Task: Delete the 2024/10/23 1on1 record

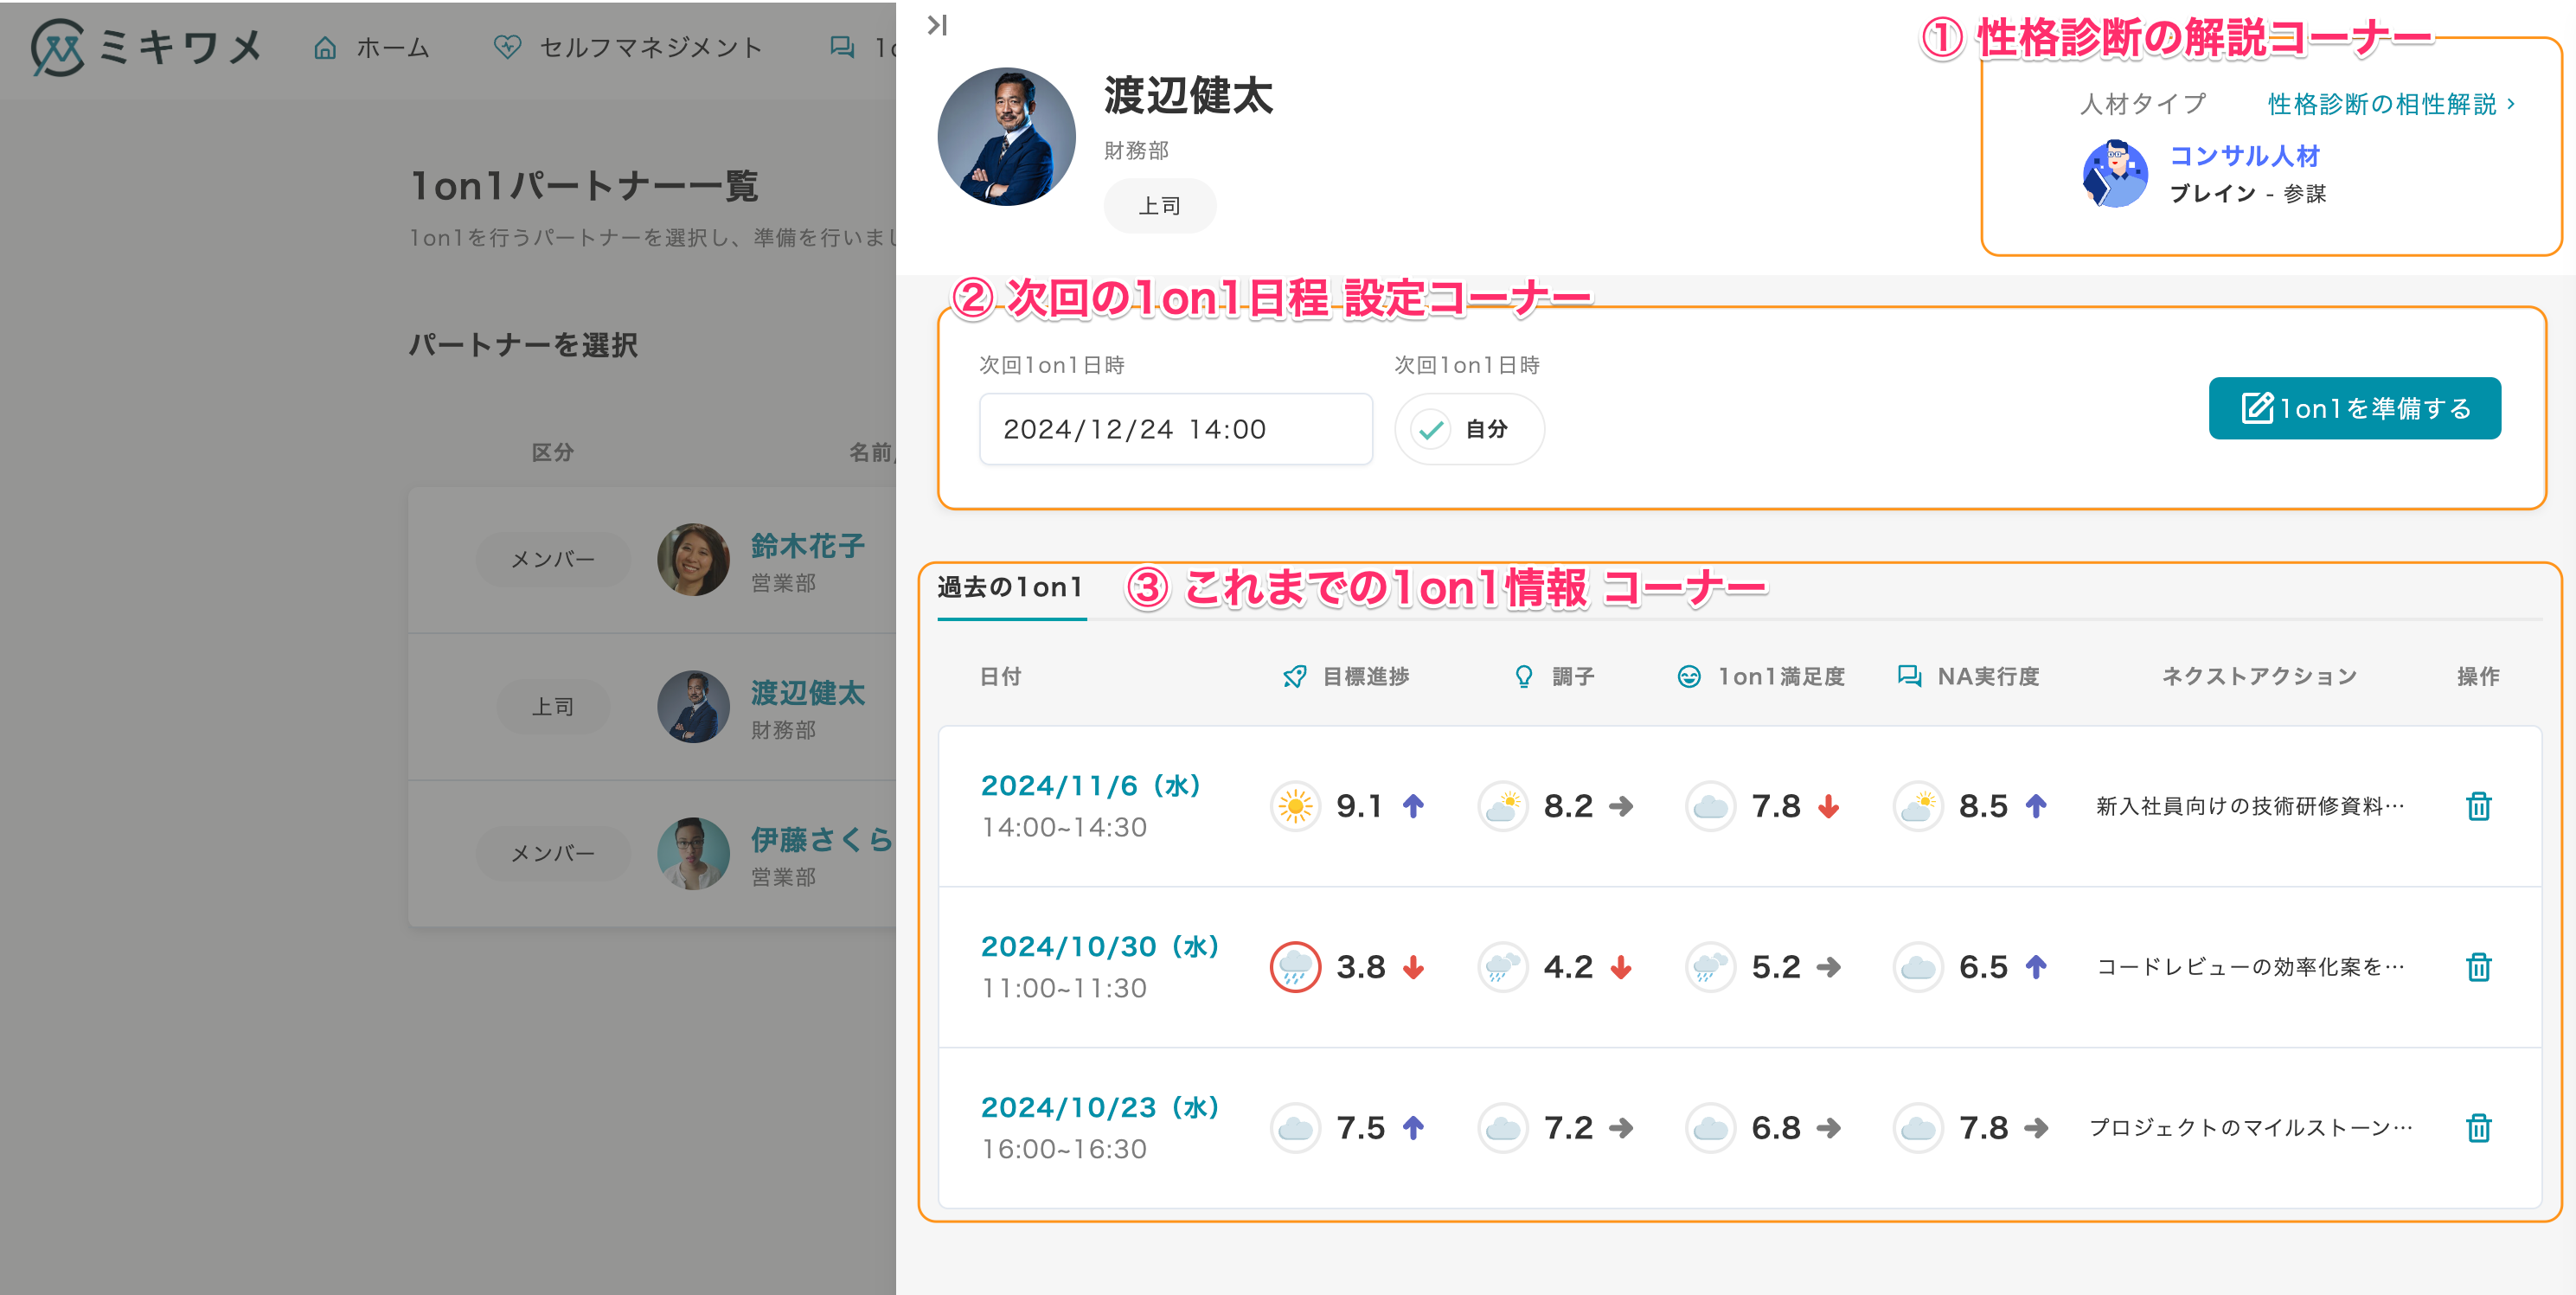Action: click(x=2477, y=1128)
